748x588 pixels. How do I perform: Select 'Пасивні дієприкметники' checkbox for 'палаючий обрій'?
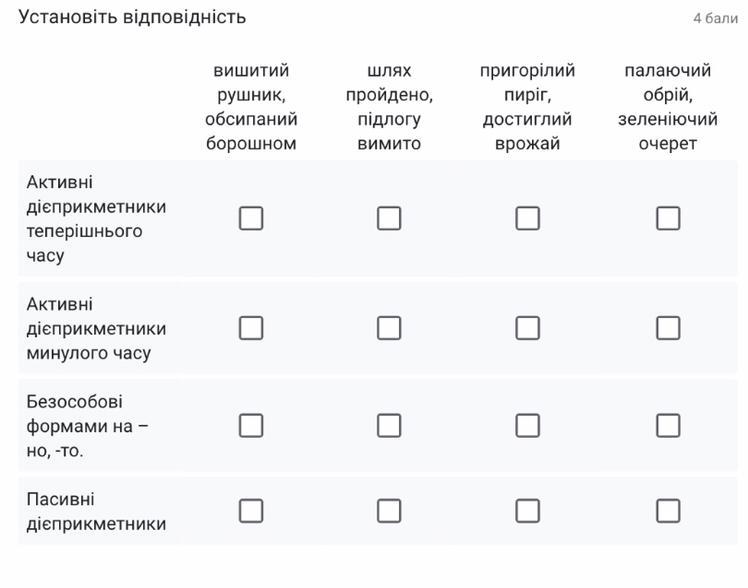668,511
